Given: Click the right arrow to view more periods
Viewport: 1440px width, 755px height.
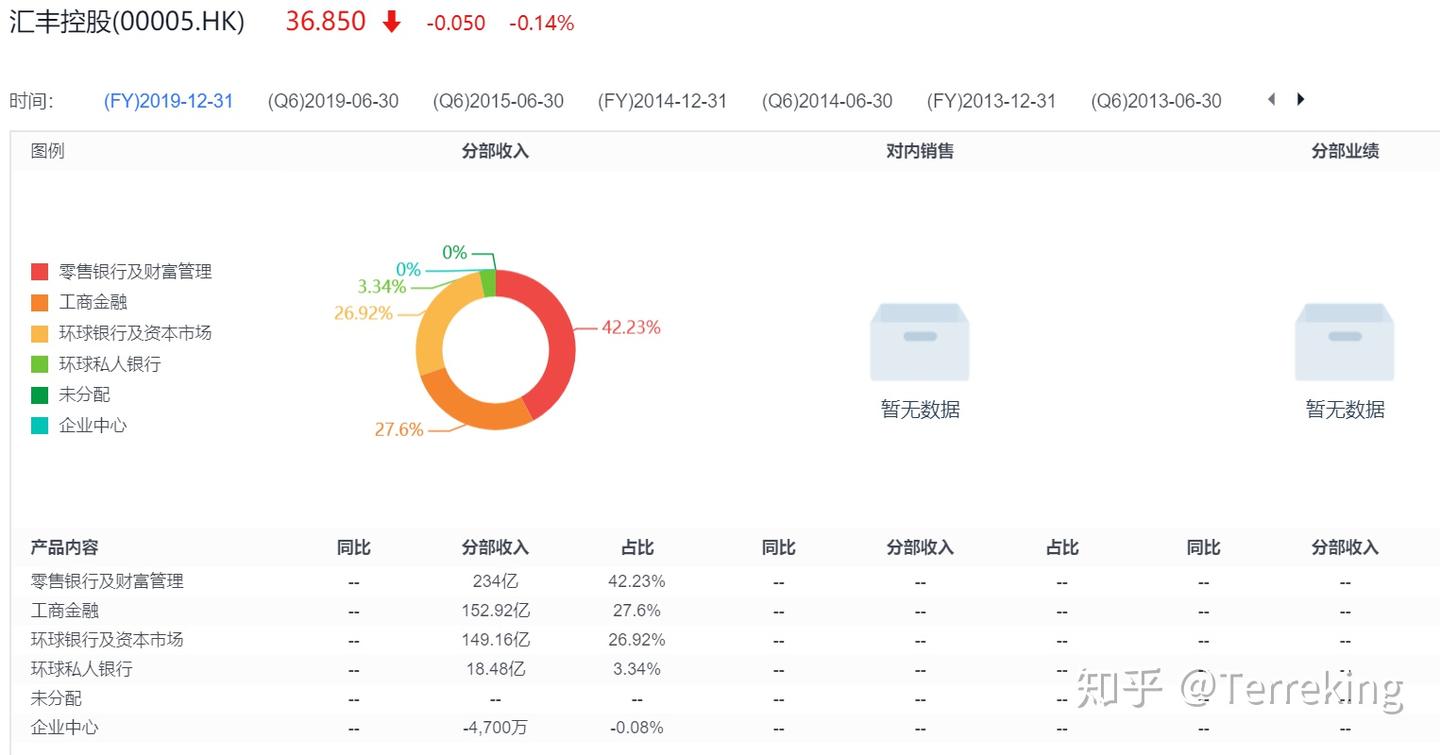Looking at the screenshot, I should [1300, 99].
